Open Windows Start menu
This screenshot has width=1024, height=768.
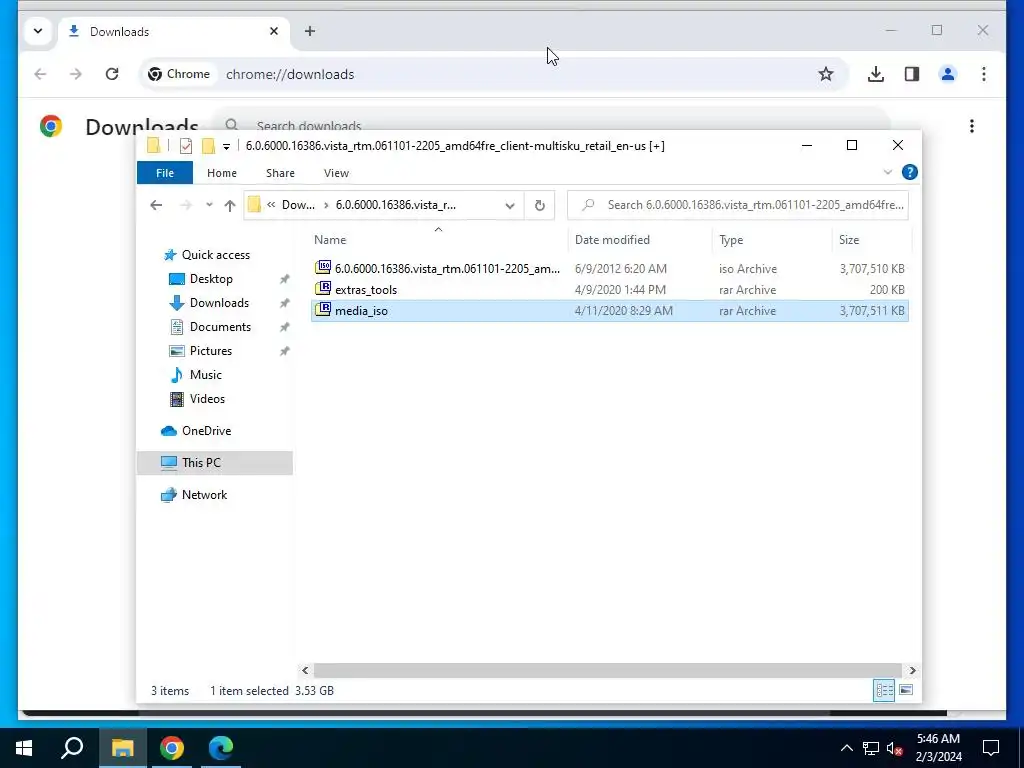coord(24,748)
